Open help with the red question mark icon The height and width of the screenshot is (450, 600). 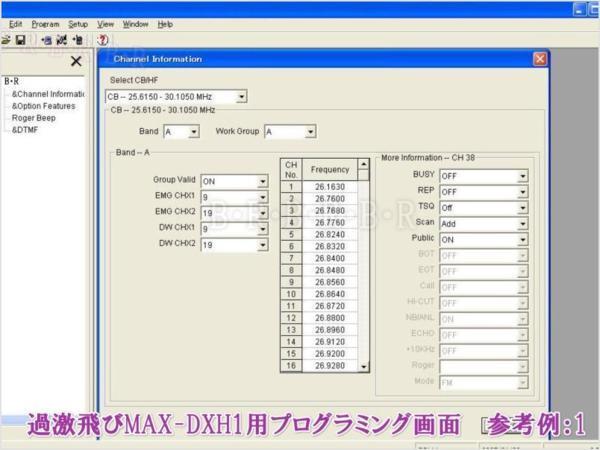click(x=103, y=40)
